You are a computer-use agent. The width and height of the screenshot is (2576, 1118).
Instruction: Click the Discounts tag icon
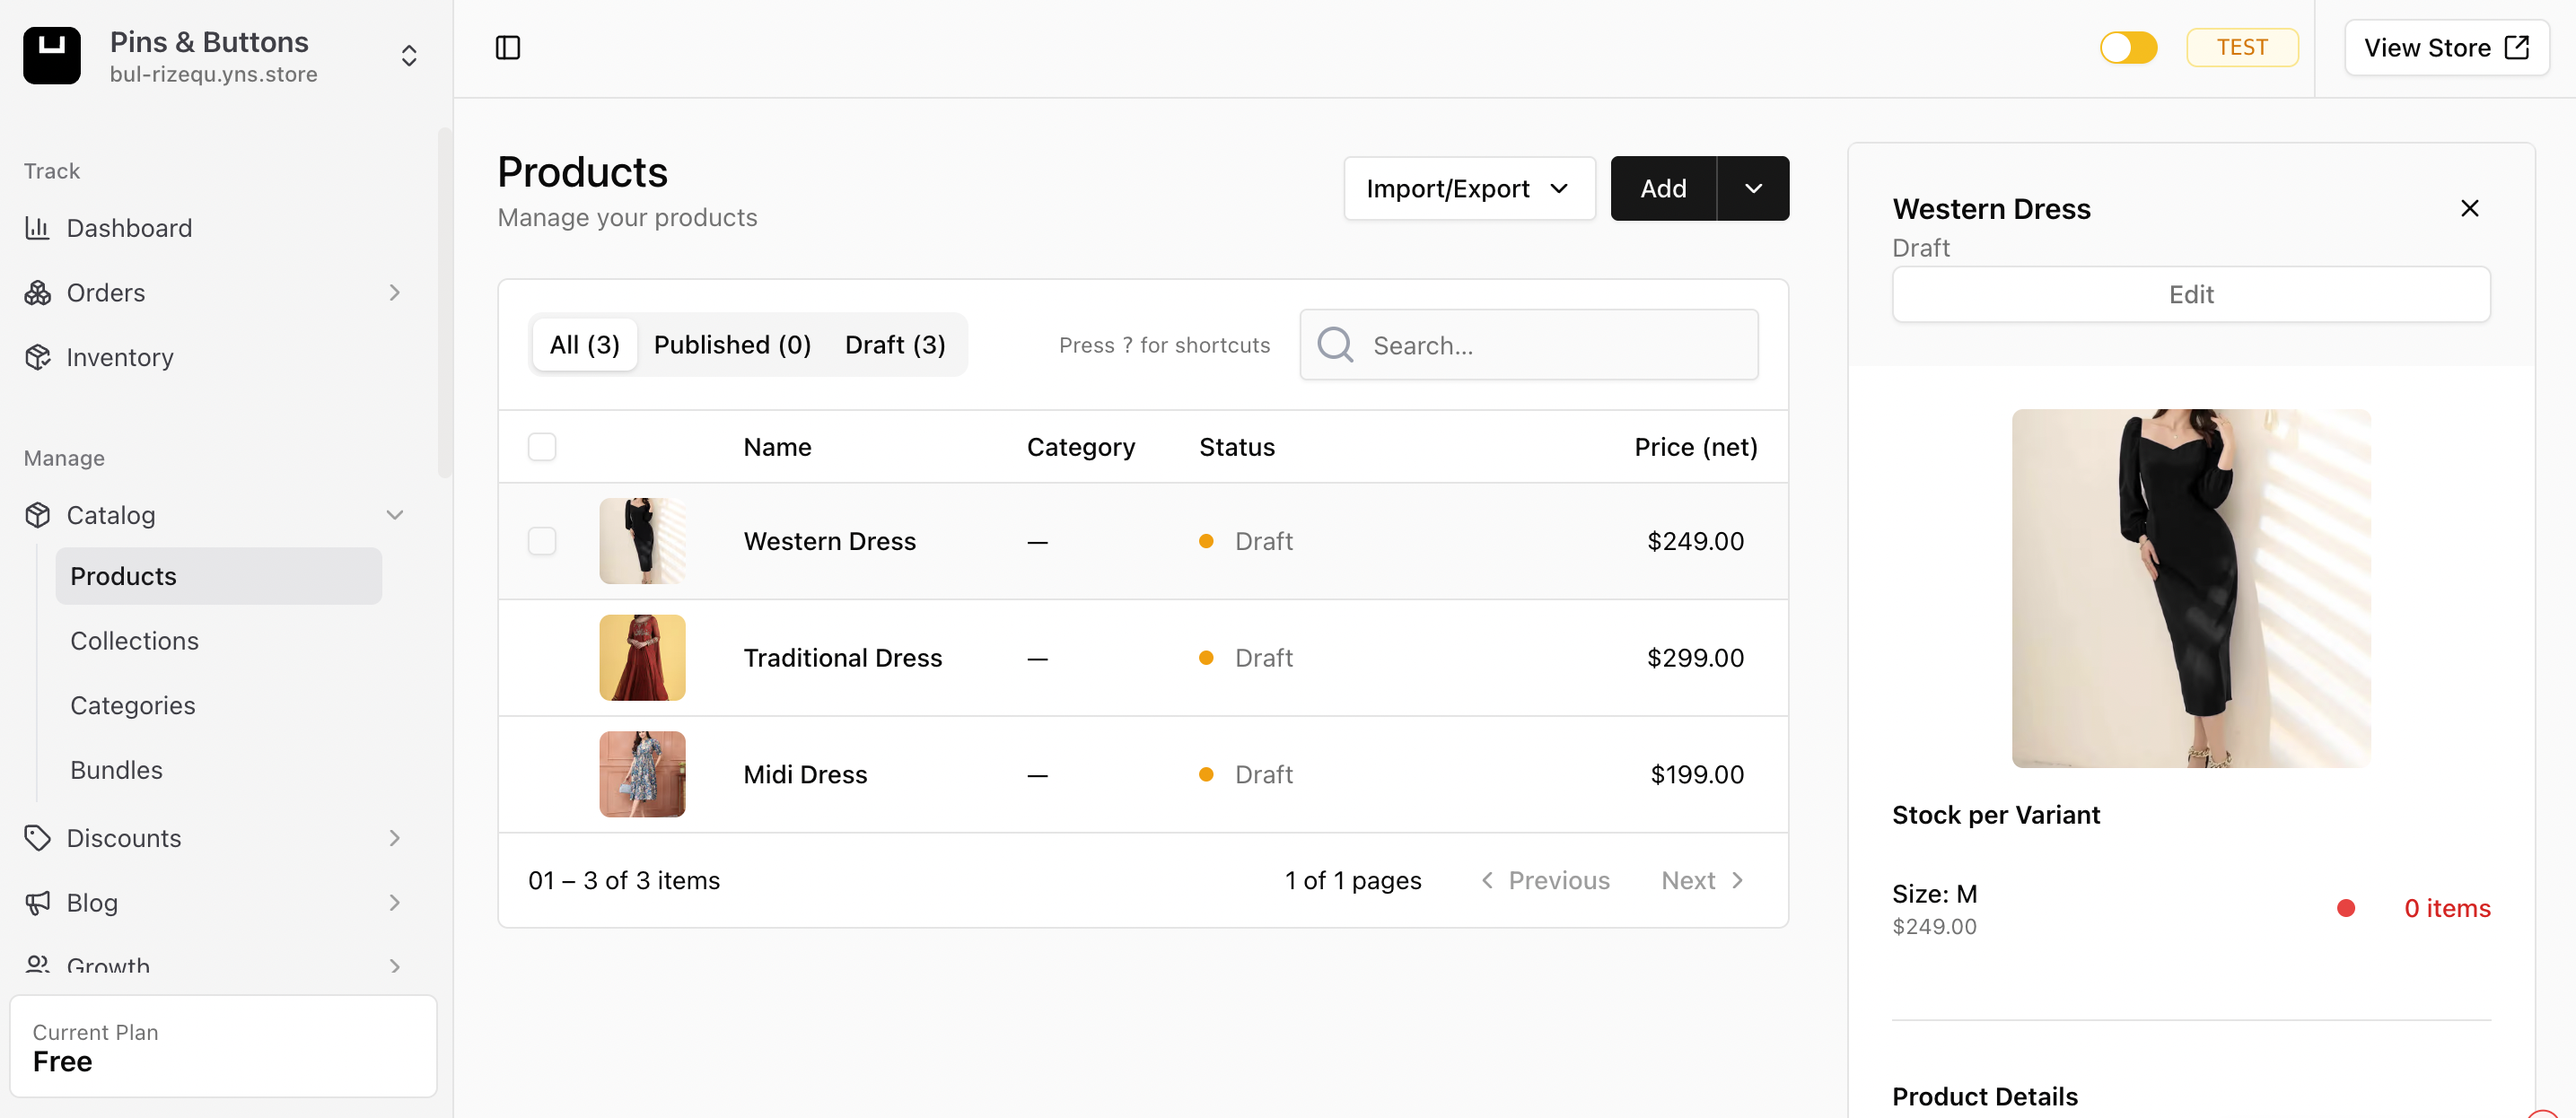coord(37,838)
